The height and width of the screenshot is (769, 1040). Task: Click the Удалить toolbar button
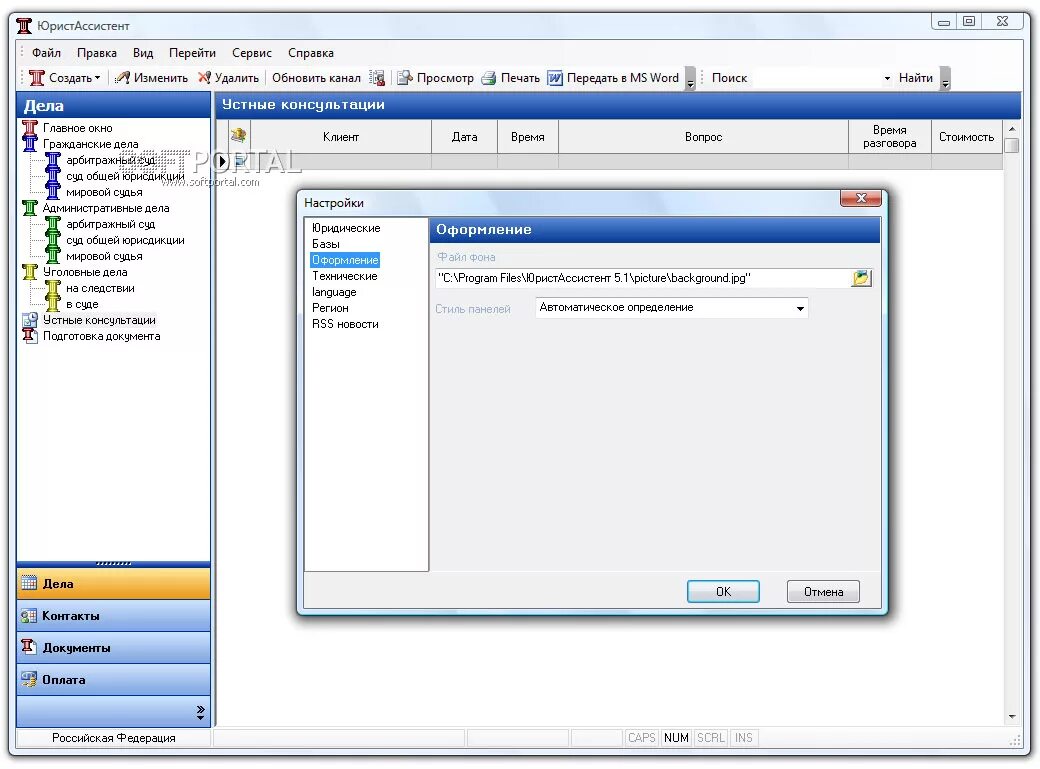(x=229, y=78)
